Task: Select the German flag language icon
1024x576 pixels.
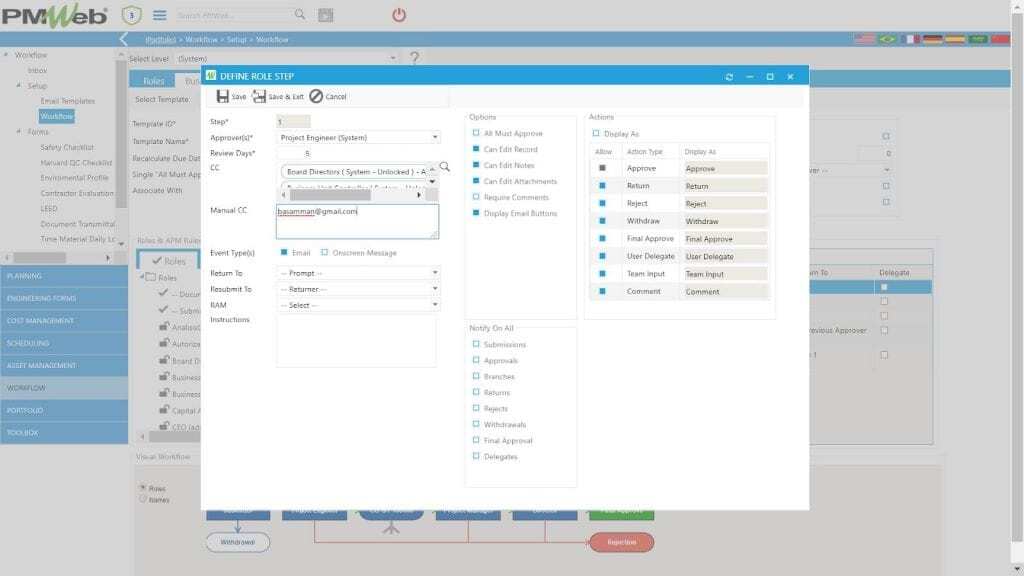Action: pos(933,39)
